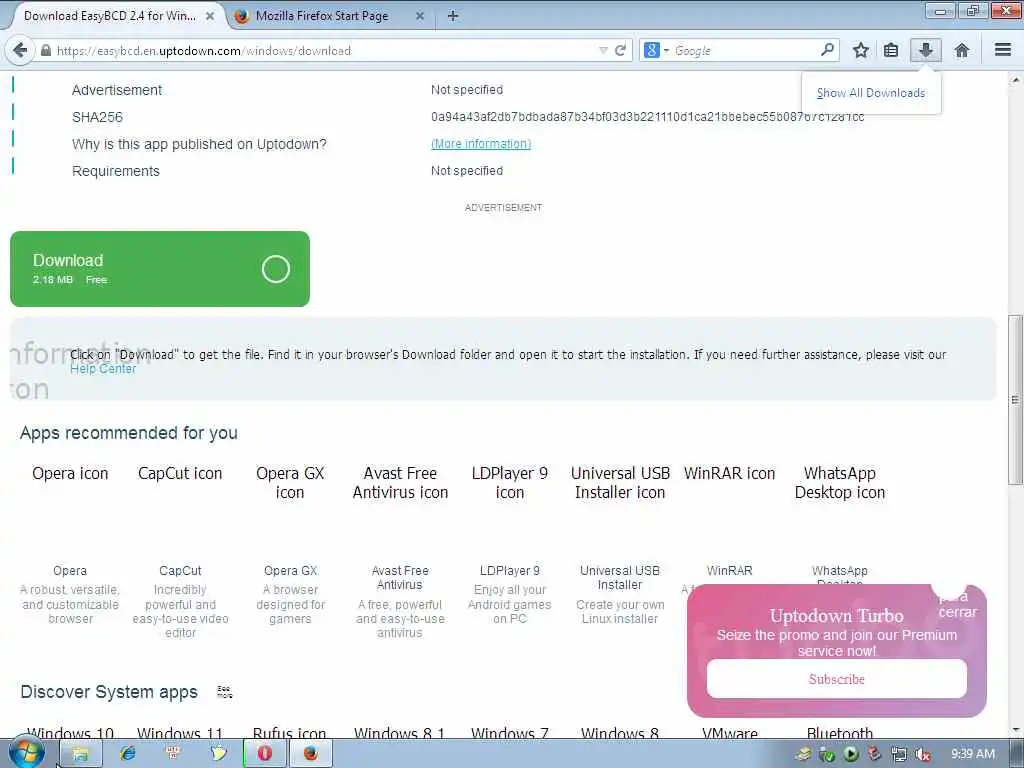Viewport: 1024px width, 768px height.
Task: Toggle the downloads arrow toolbar button
Action: pyautogui.click(x=925, y=50)
